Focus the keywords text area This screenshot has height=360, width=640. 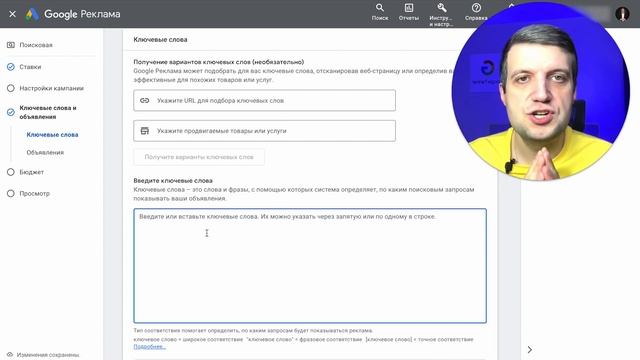tap(310, 266)
